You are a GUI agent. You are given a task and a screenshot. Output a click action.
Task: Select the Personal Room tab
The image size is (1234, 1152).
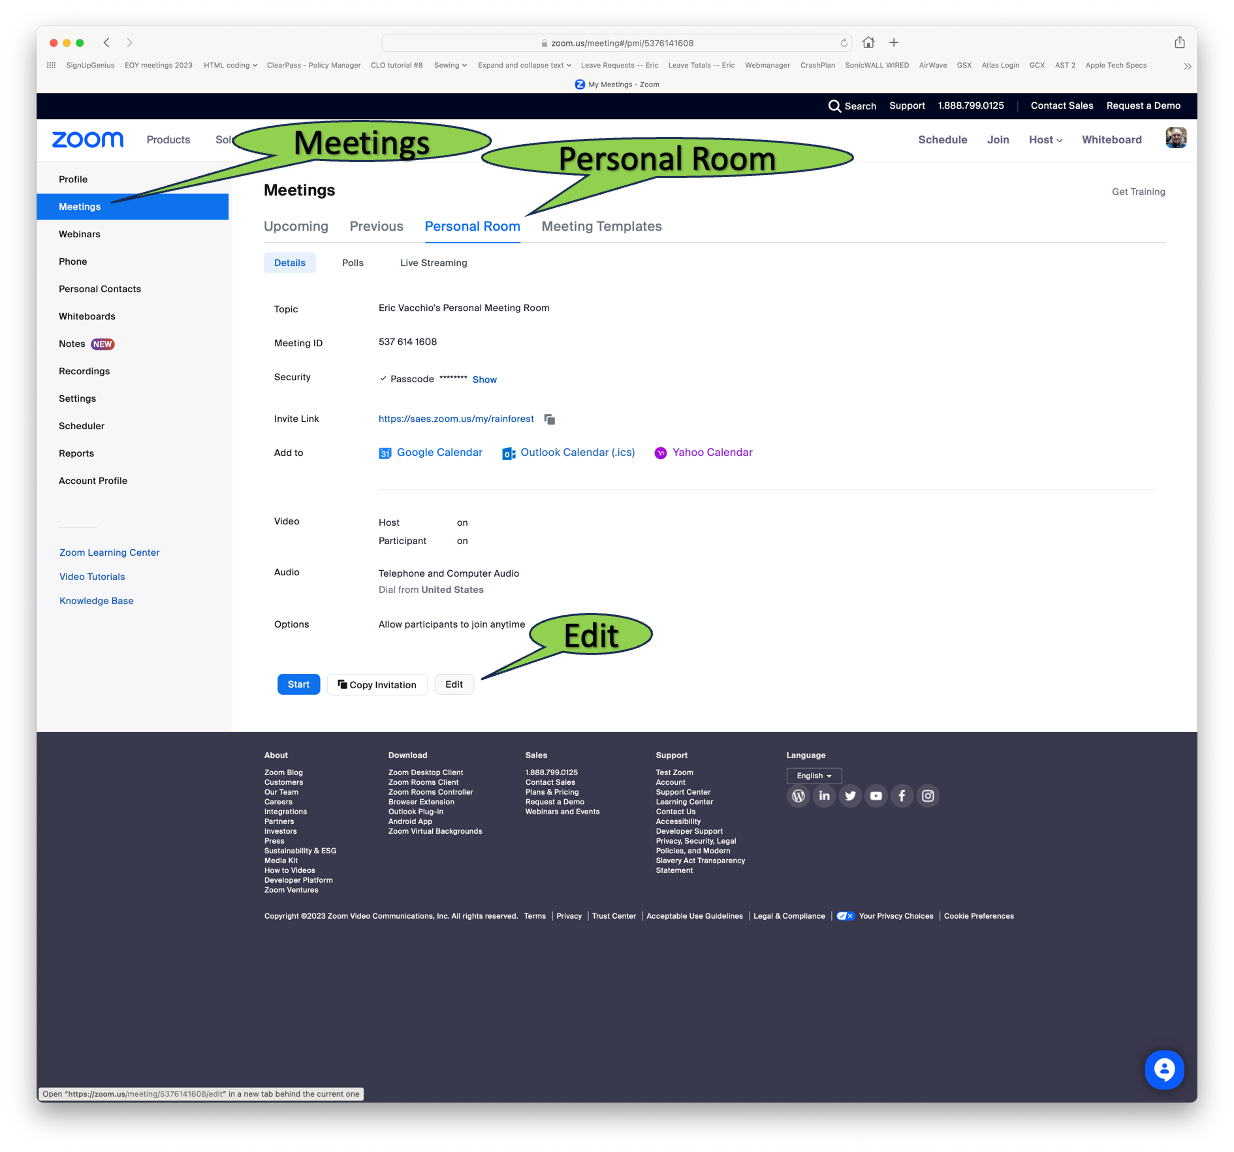tap(472, 227)
